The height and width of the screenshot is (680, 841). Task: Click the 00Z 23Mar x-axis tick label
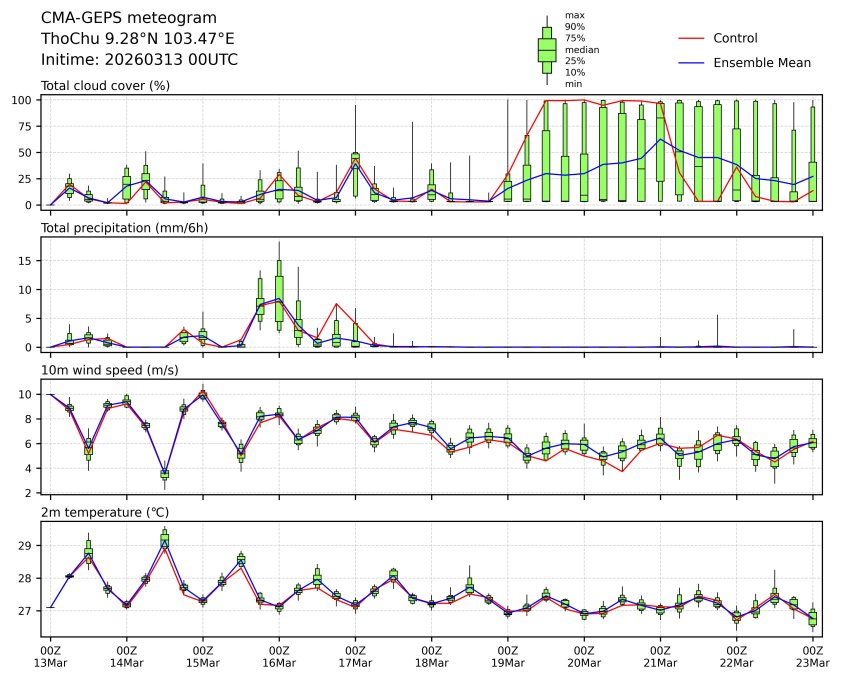pos(812,656)
